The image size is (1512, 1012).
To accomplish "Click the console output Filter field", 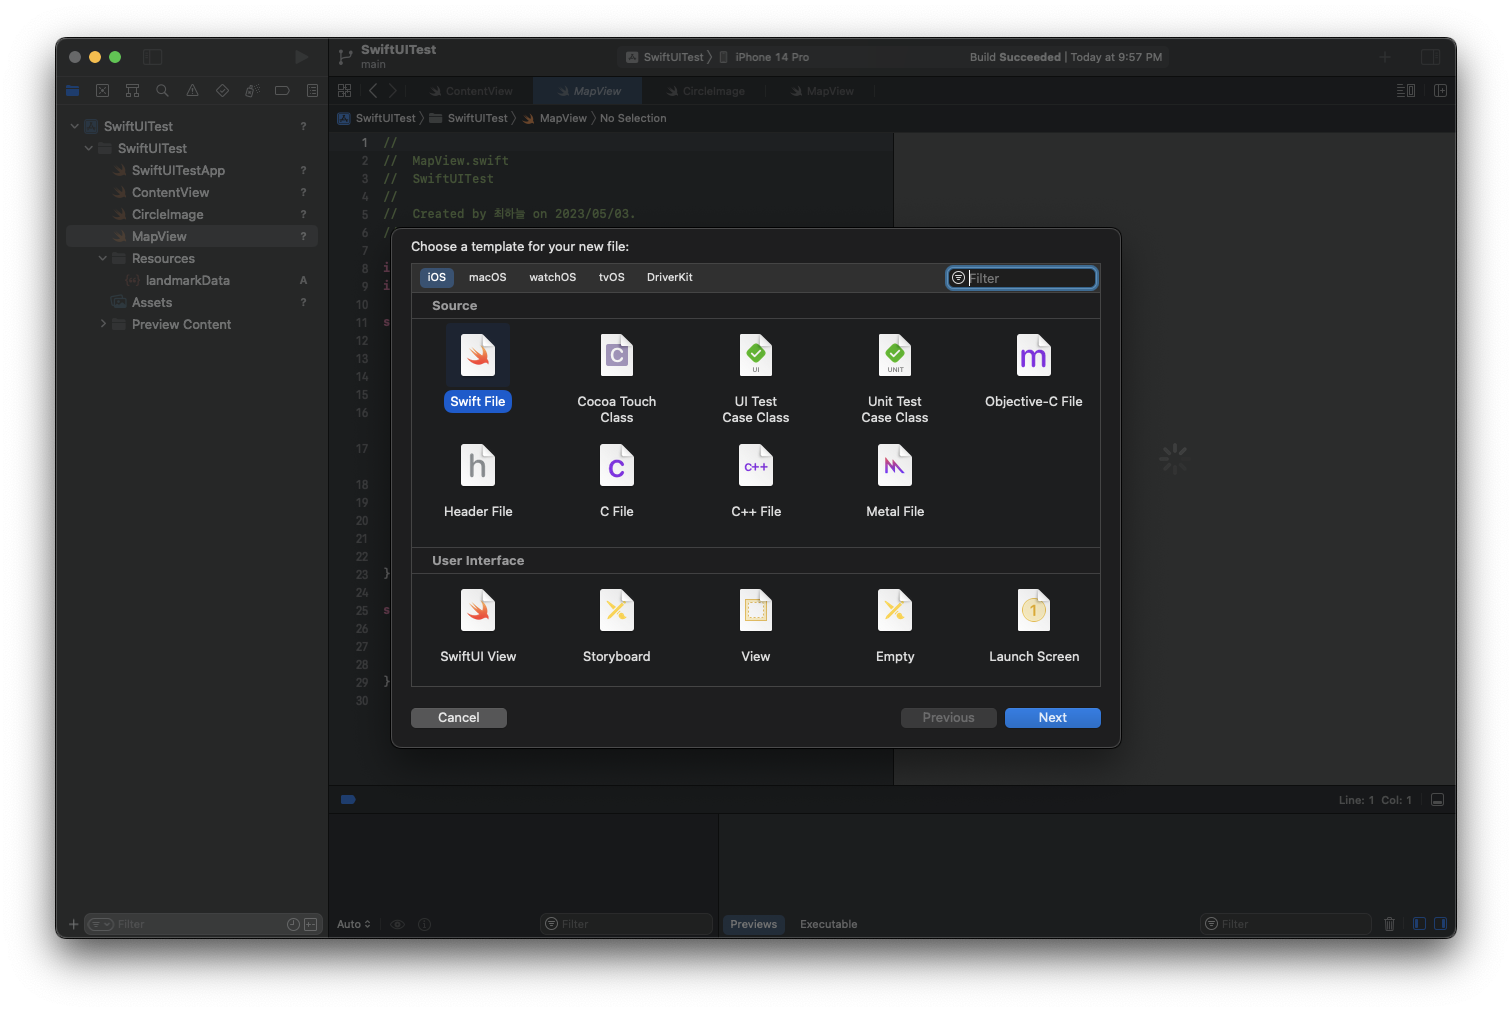I will coord(1286,924).
